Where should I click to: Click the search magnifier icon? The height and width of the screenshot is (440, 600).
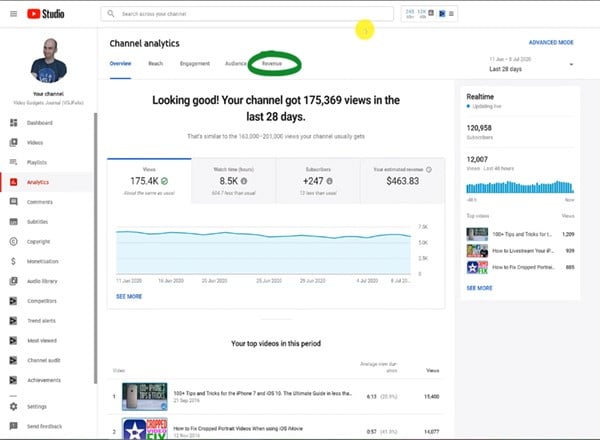(111, 14)
